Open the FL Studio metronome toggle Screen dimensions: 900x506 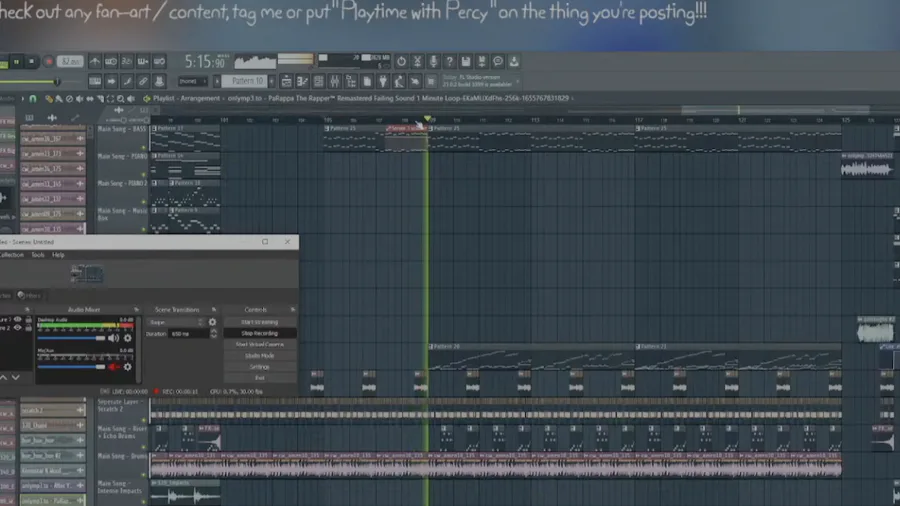point(95,61)
